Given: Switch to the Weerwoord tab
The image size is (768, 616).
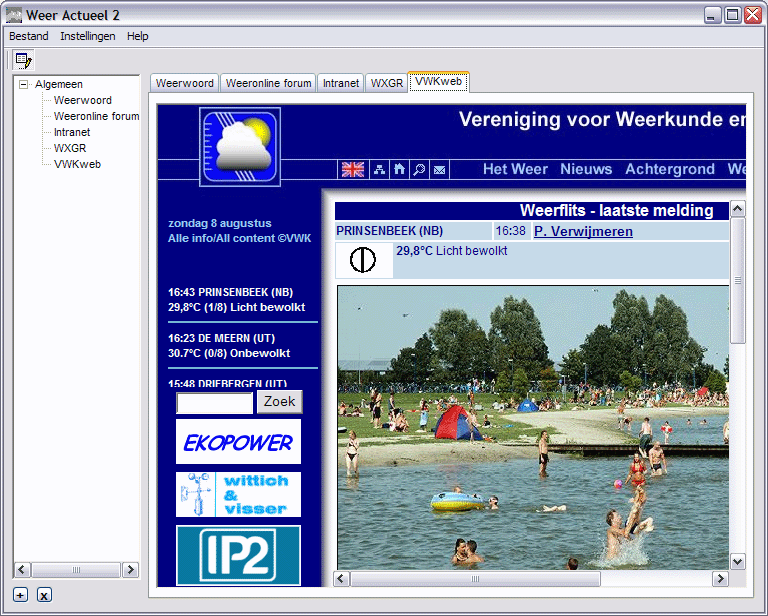Looking at the screenshot, I should point(185,83).
